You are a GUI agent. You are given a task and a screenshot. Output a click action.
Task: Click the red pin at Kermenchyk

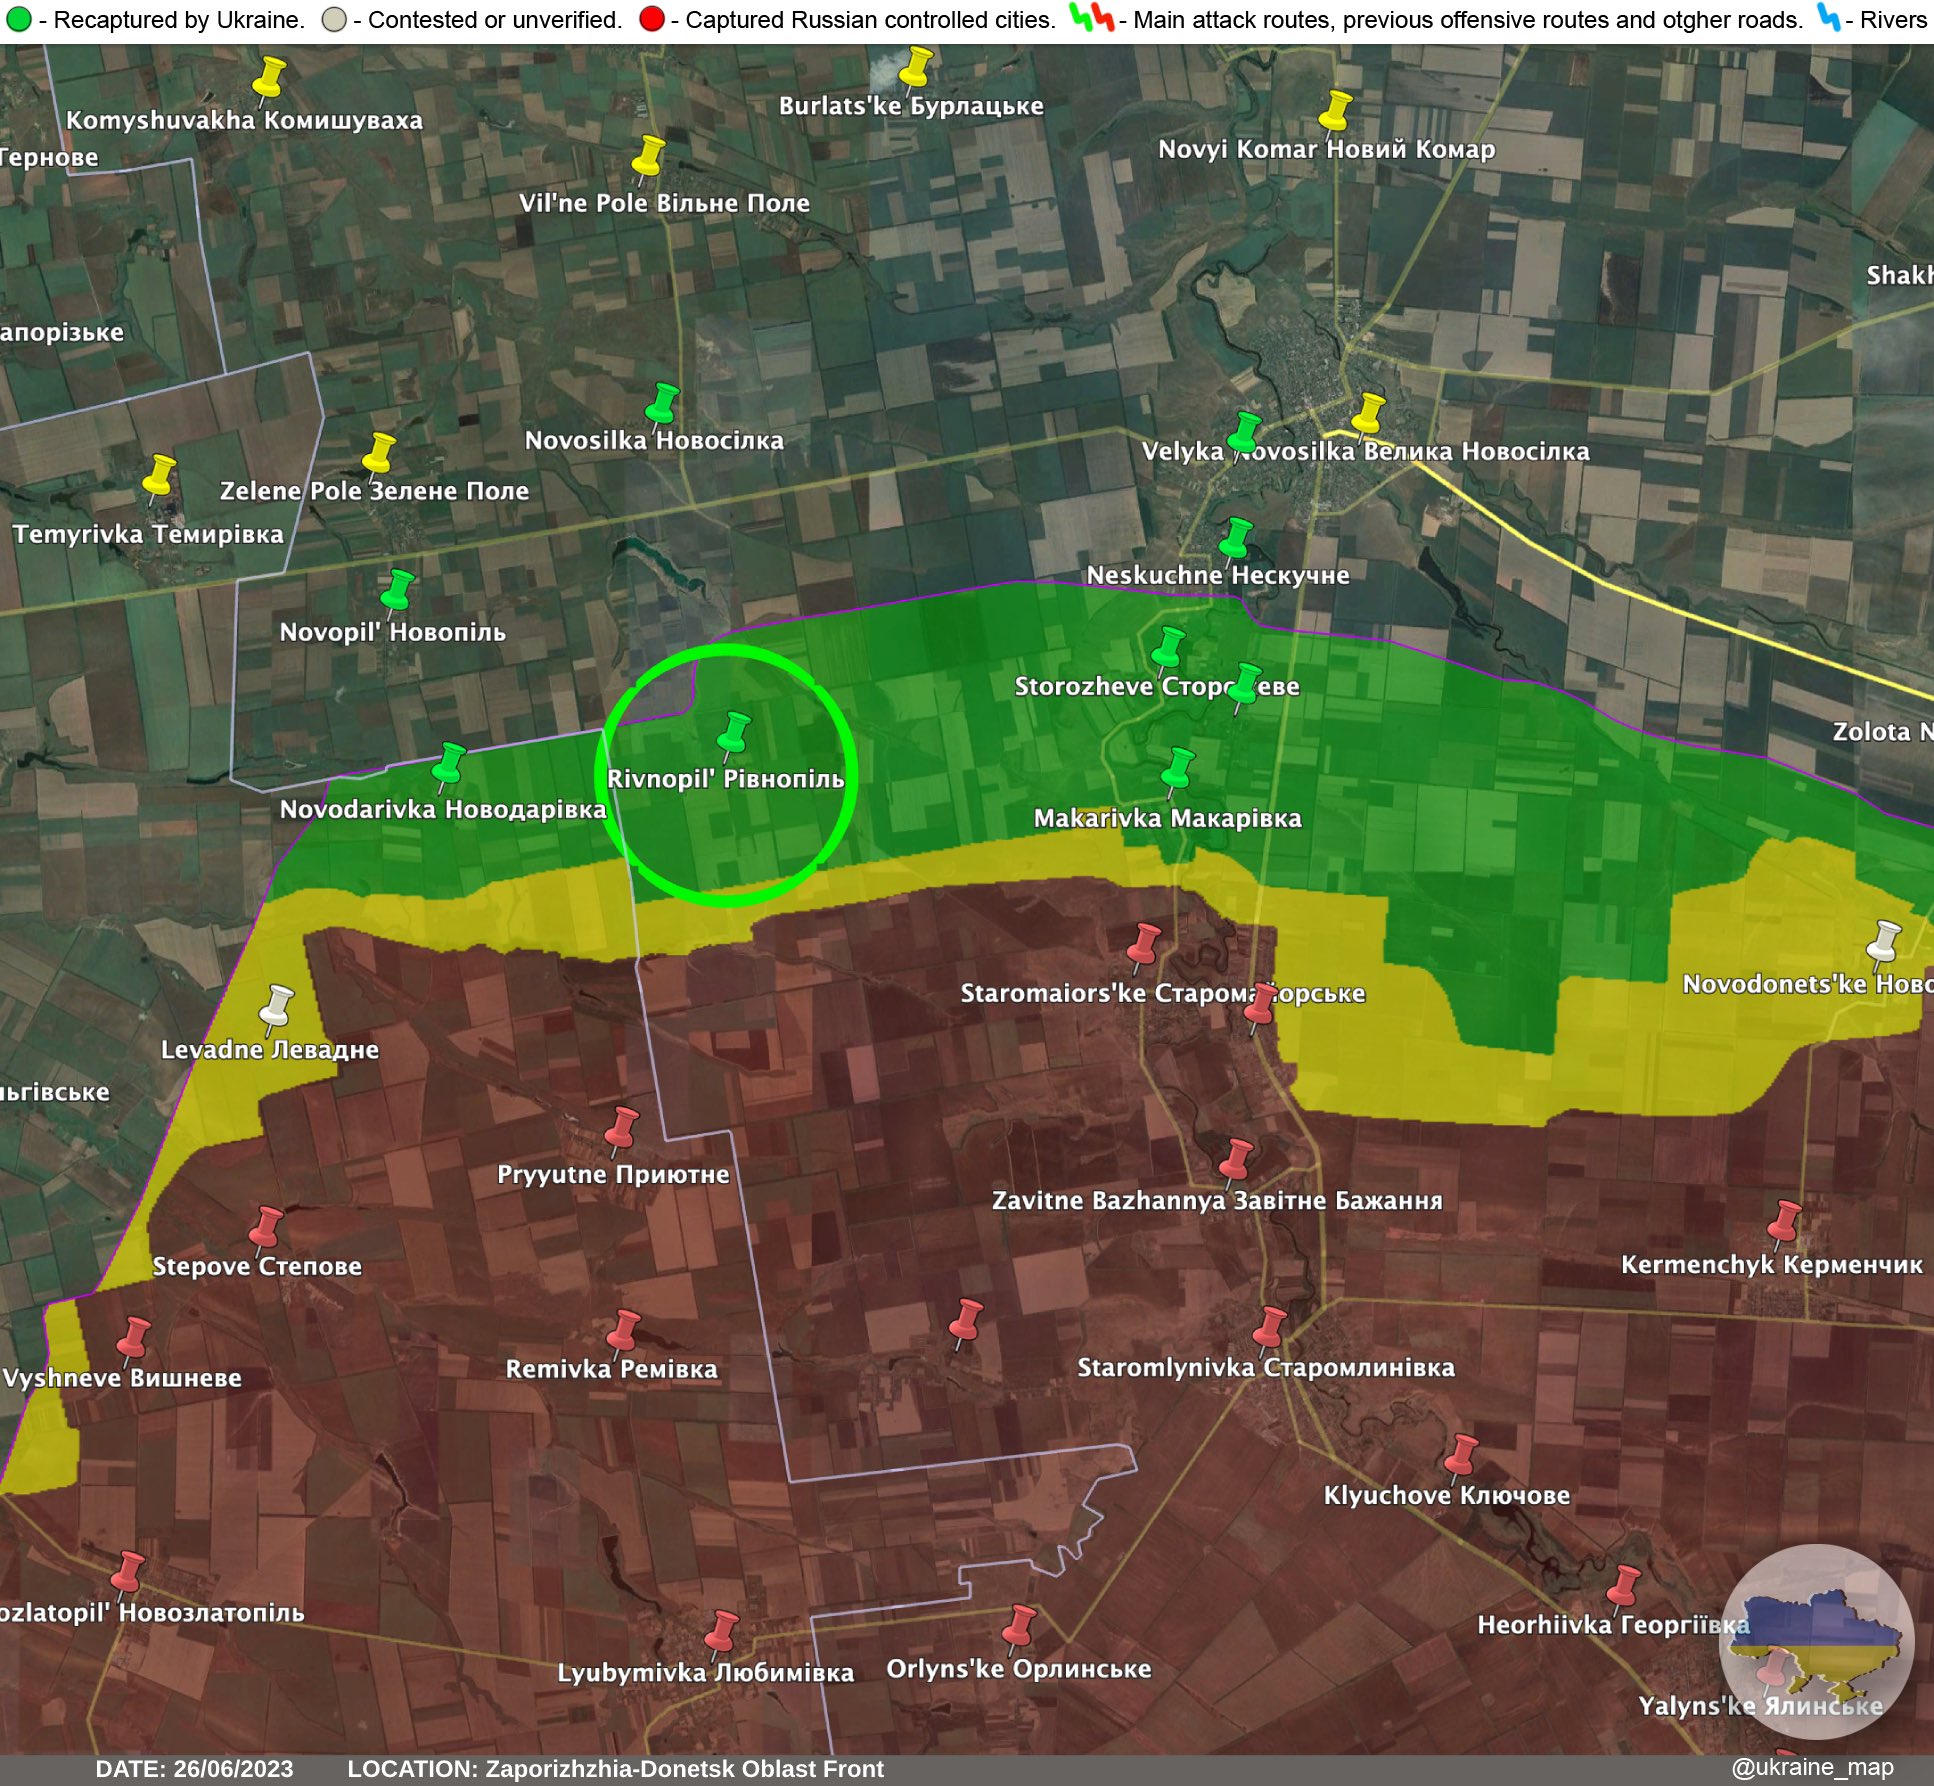(x=1784, y=1221)
